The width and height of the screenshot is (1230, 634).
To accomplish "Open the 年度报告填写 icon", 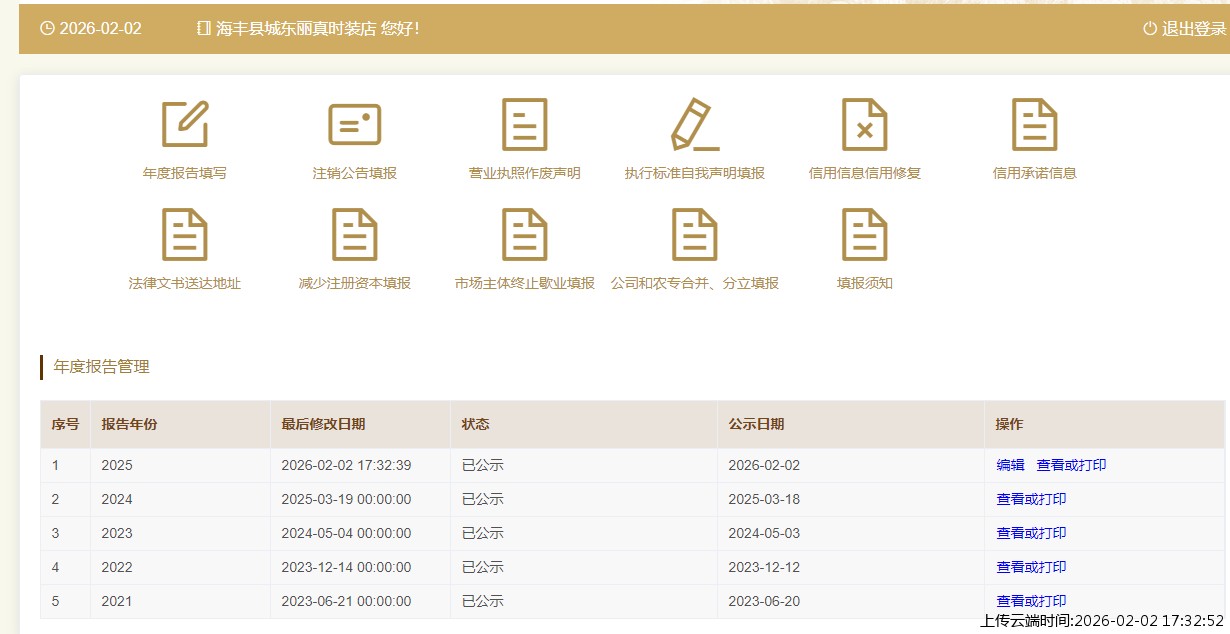I will pyautogui.click(x=185, y=125).
